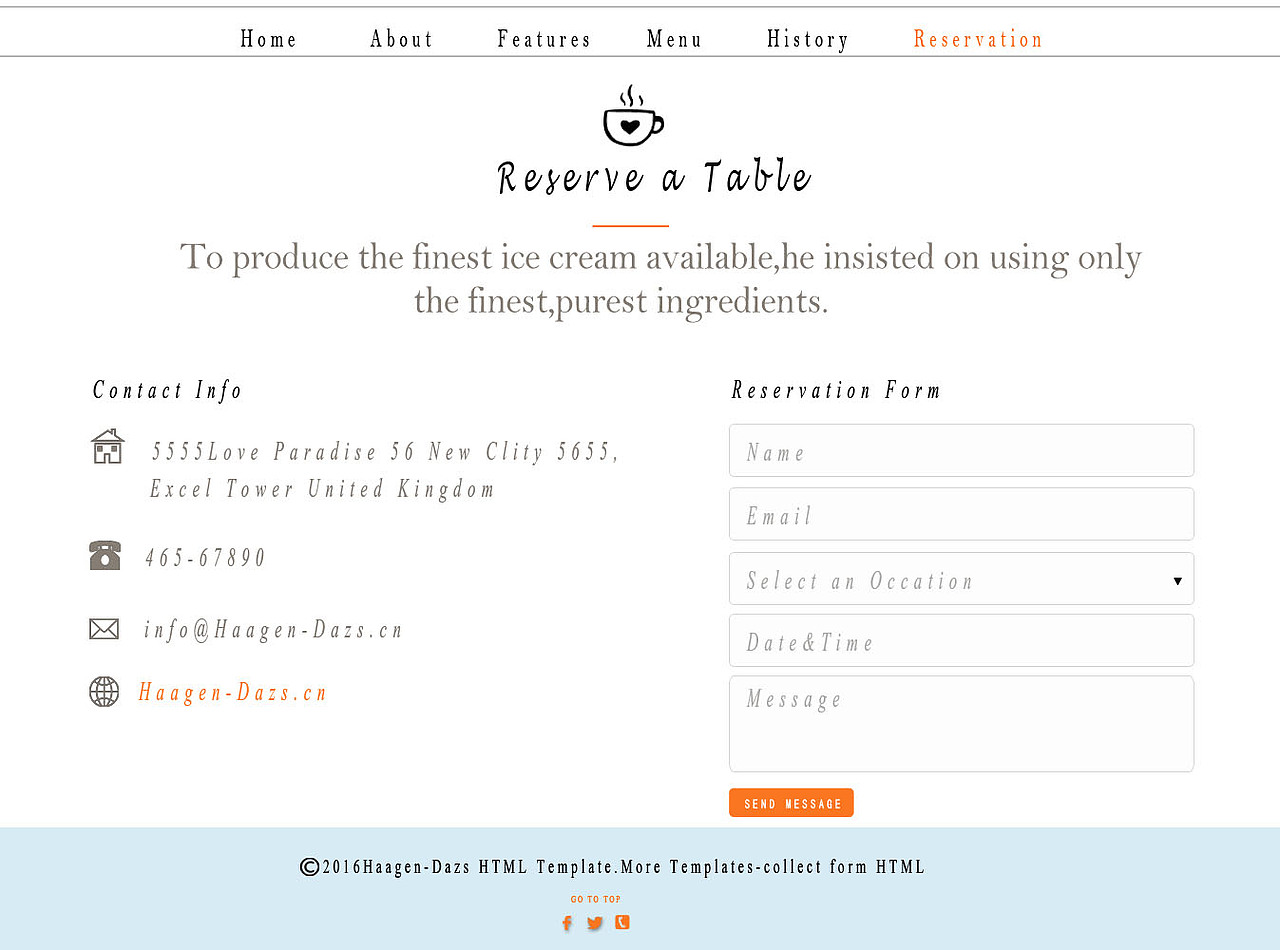1280x950 pixels.
Task: Jump to the History section
Action: 808,39
